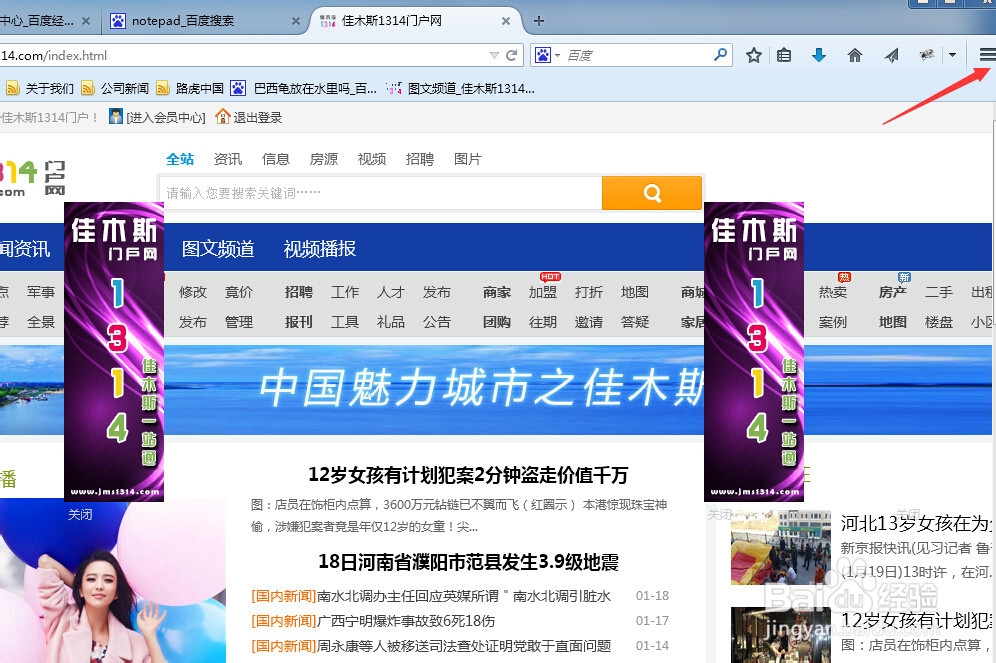Close the 佳木斯1314门户网 tab

coord(506,21)
